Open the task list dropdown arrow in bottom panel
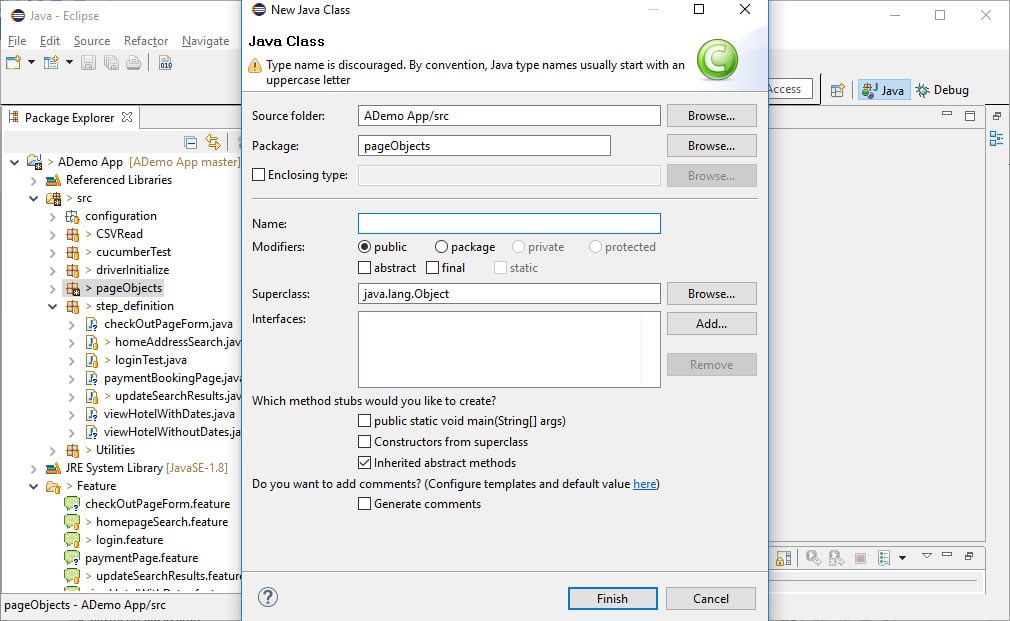The height and width of the screenshot is (621, 1010). 902,558
